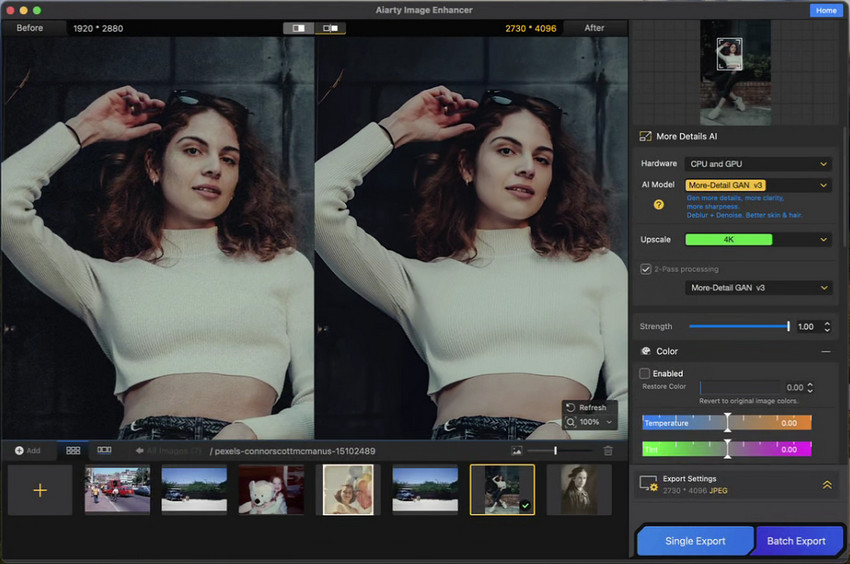
Task: Click the Strength slider
Action: click(x=739, y=326)
